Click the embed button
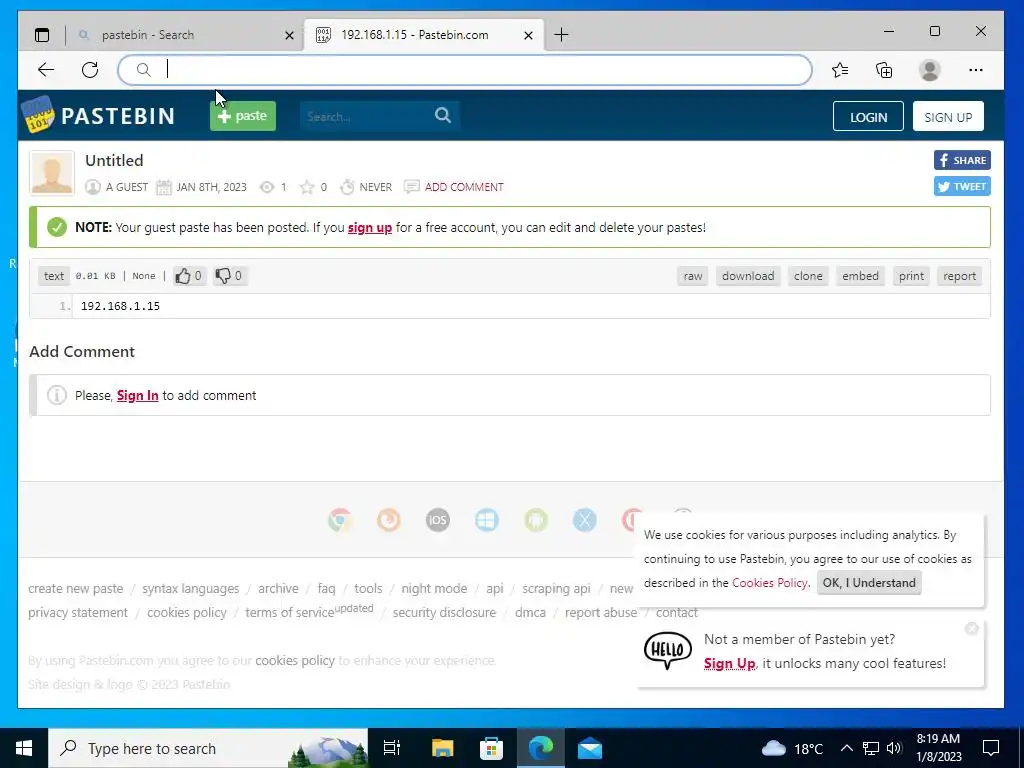1024x768 pixels. [860, 276]
